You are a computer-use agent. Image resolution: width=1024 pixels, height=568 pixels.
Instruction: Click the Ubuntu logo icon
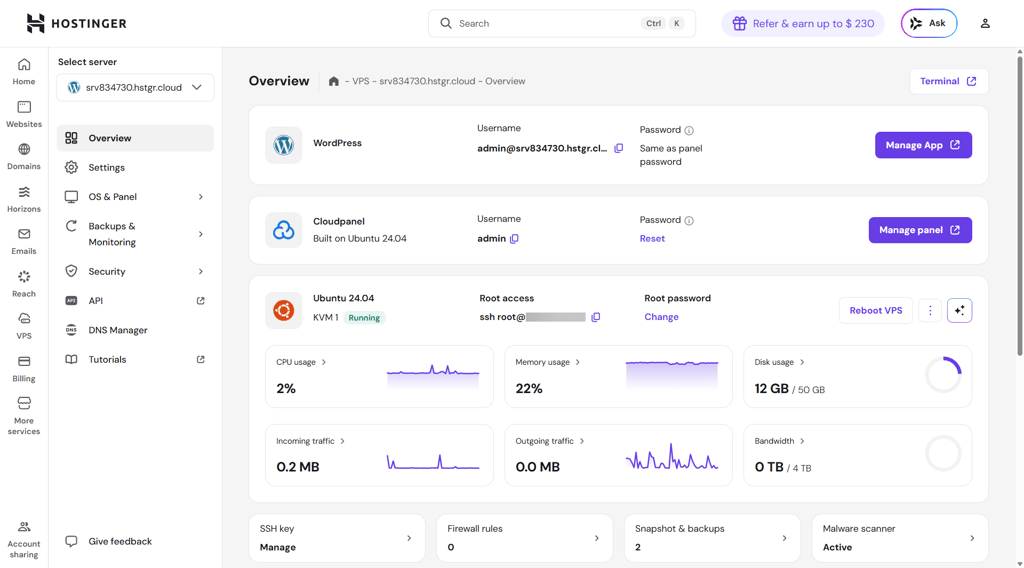tap(283, 310)
